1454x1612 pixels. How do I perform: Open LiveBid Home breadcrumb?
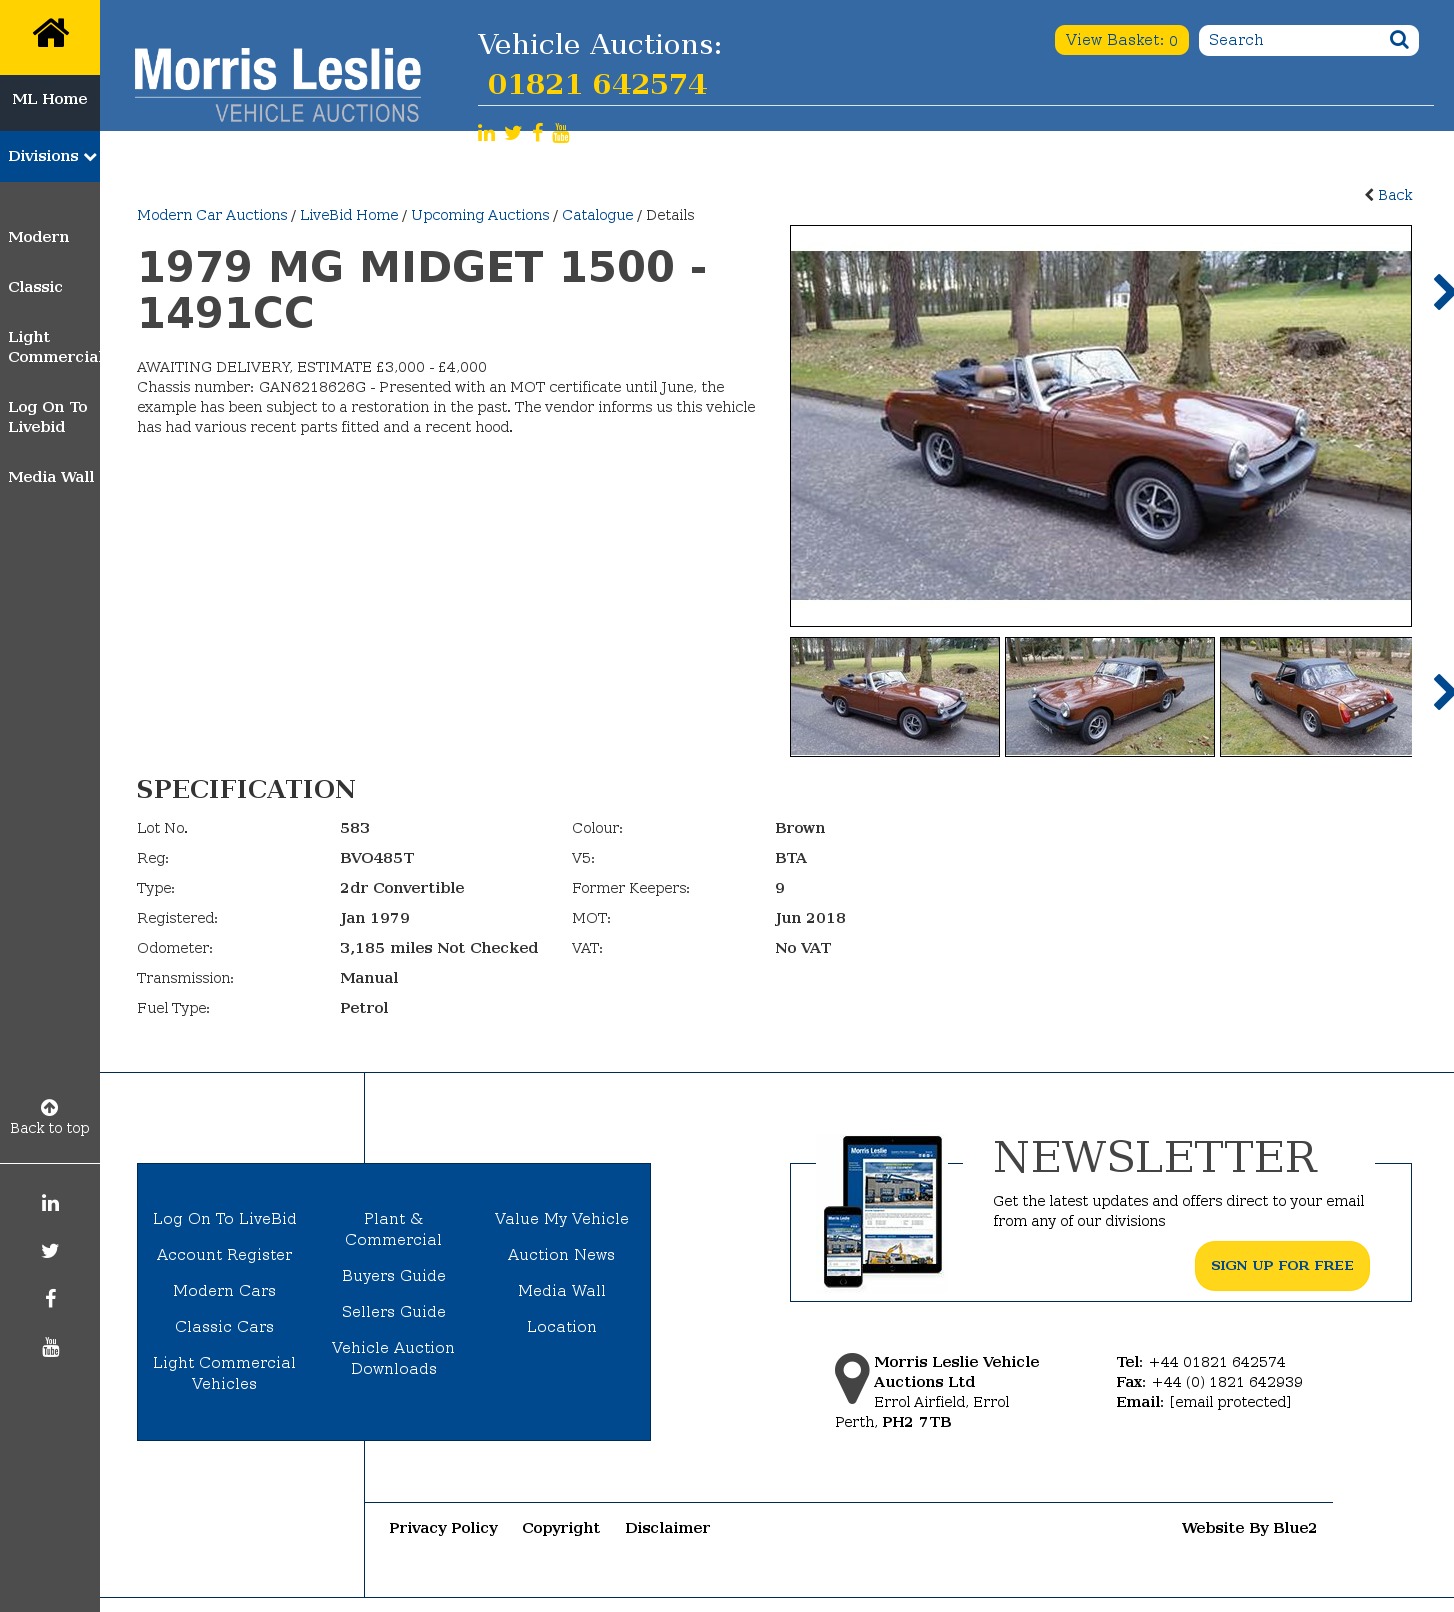pos(349,215)
